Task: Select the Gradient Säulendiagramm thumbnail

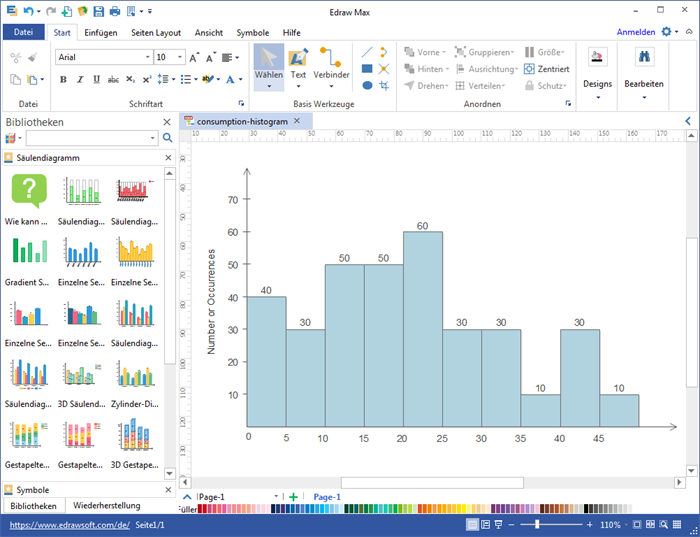Action: click(x=30, y=250)
